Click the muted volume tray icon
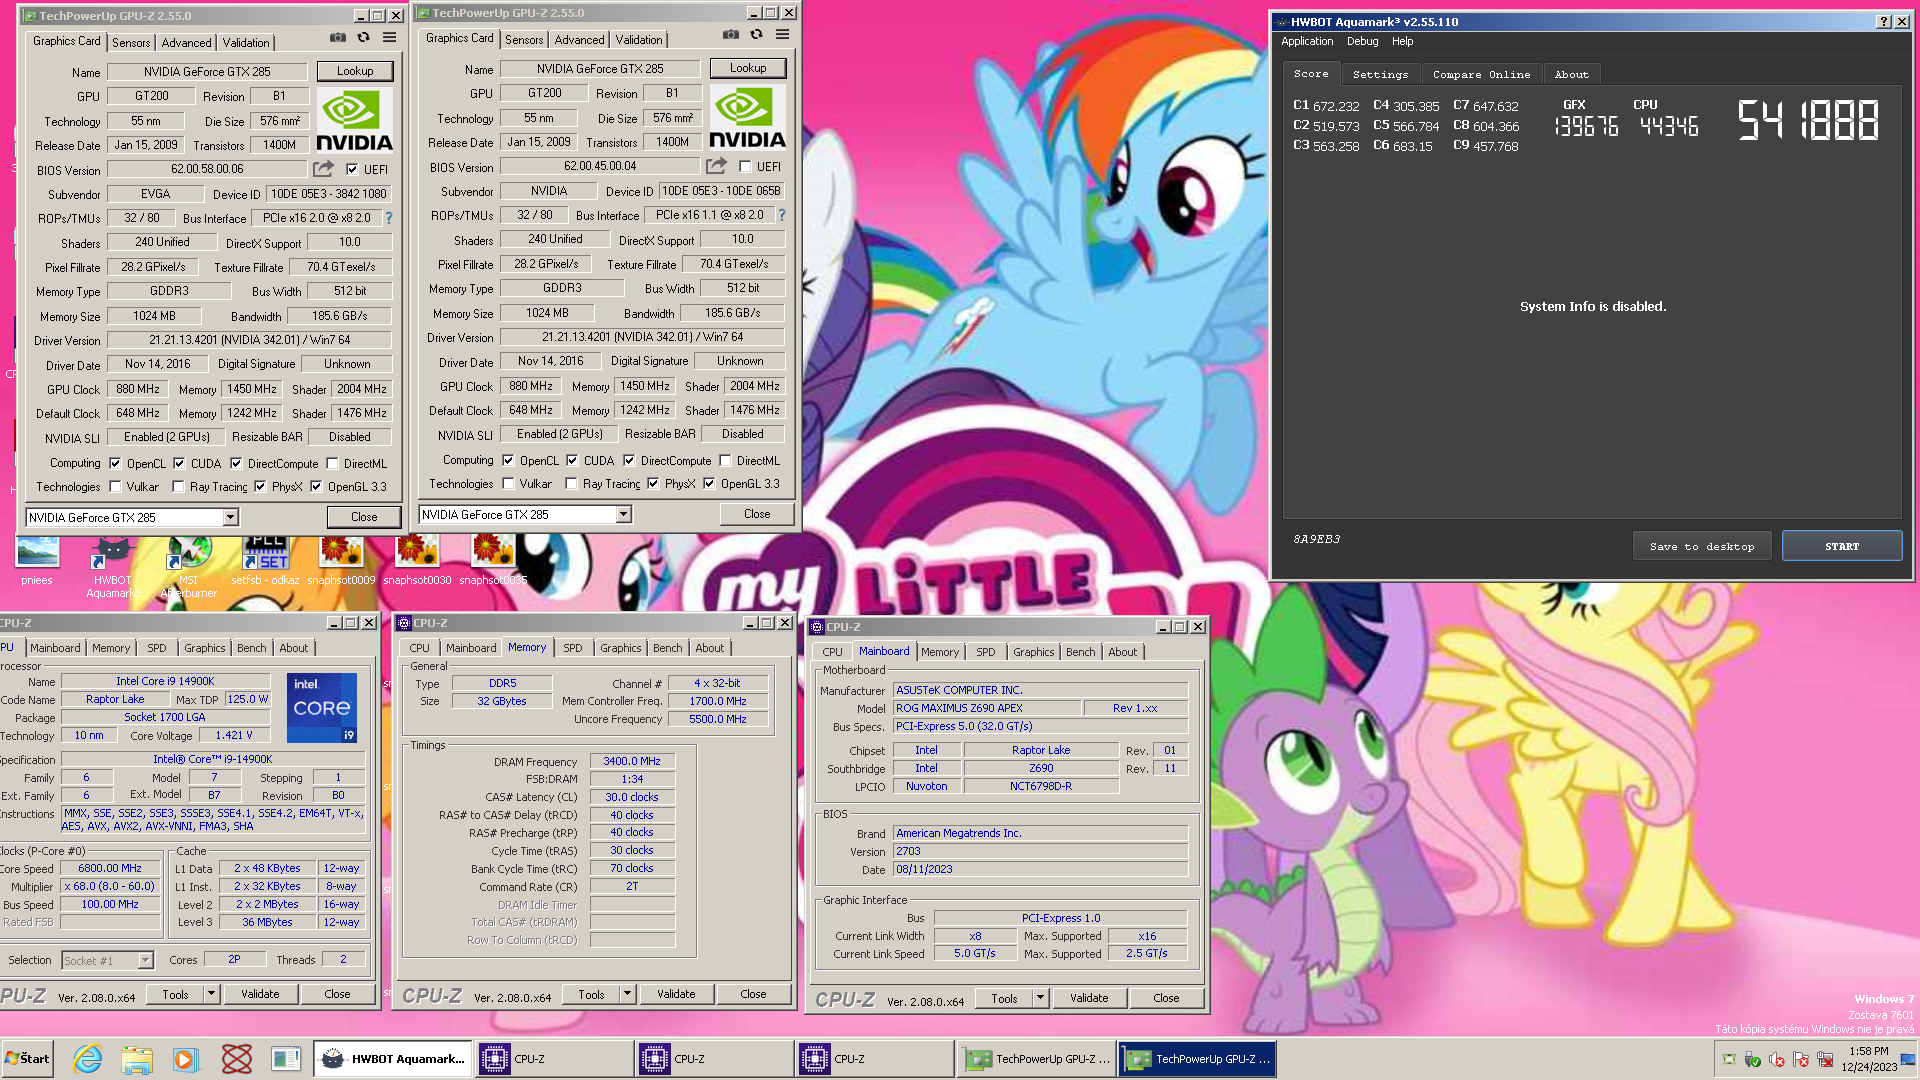This screenshot has height=1080, width=1920. point(1777,1060)
